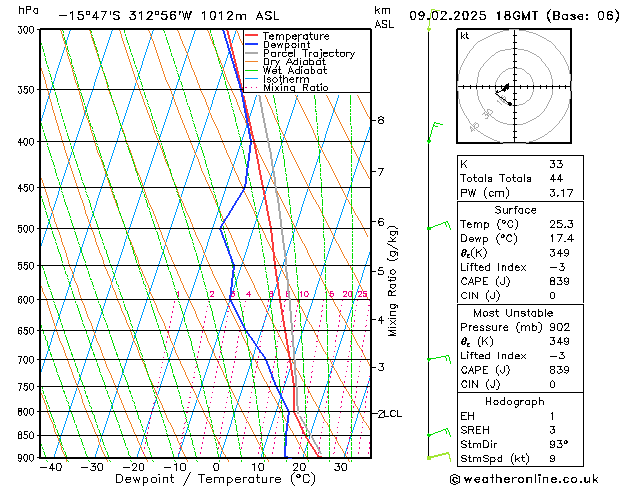Image resolution: width=629 pixels, height=486 pixels.
Task: Click the date header '09.02.2025 18GMT (Base: 06)'
Action: (514, 16)
